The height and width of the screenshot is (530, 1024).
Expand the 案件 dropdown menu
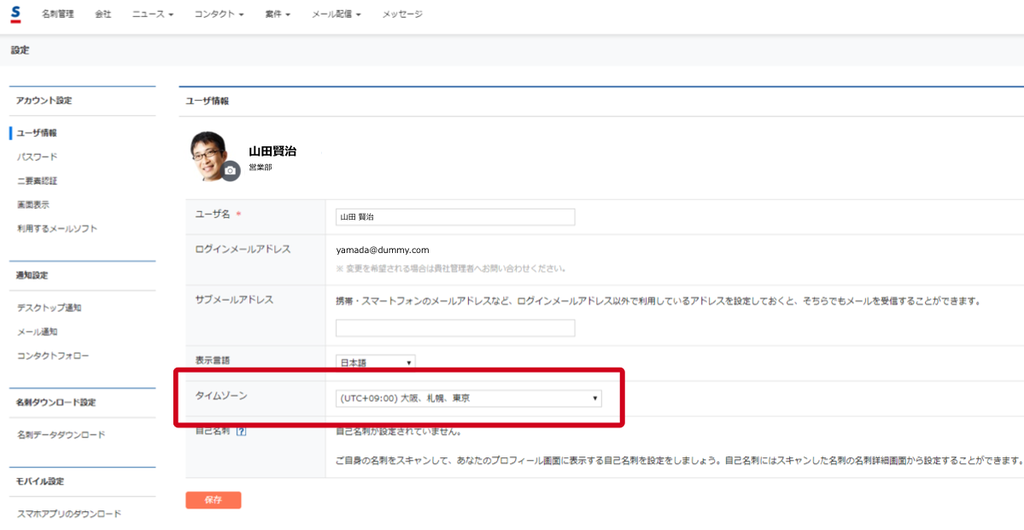[278, 14]
